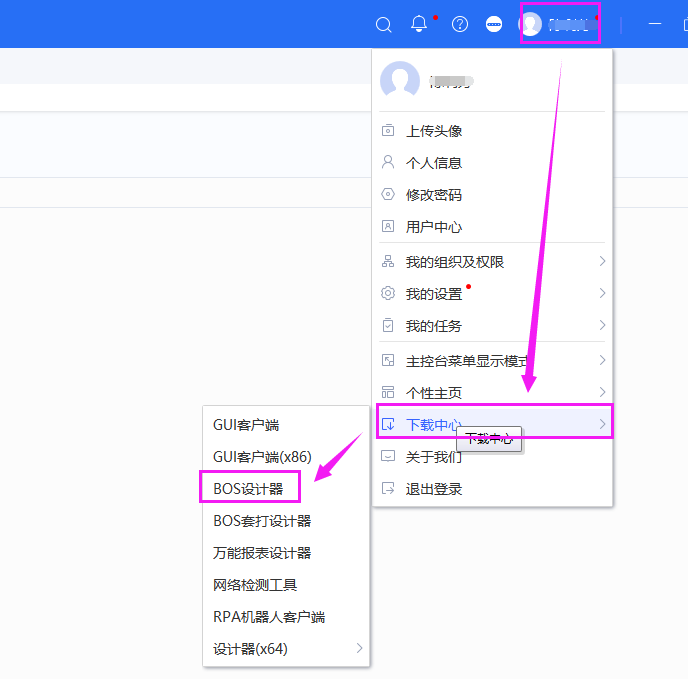Select BOS设计器 from download list

tap(248, 489)
